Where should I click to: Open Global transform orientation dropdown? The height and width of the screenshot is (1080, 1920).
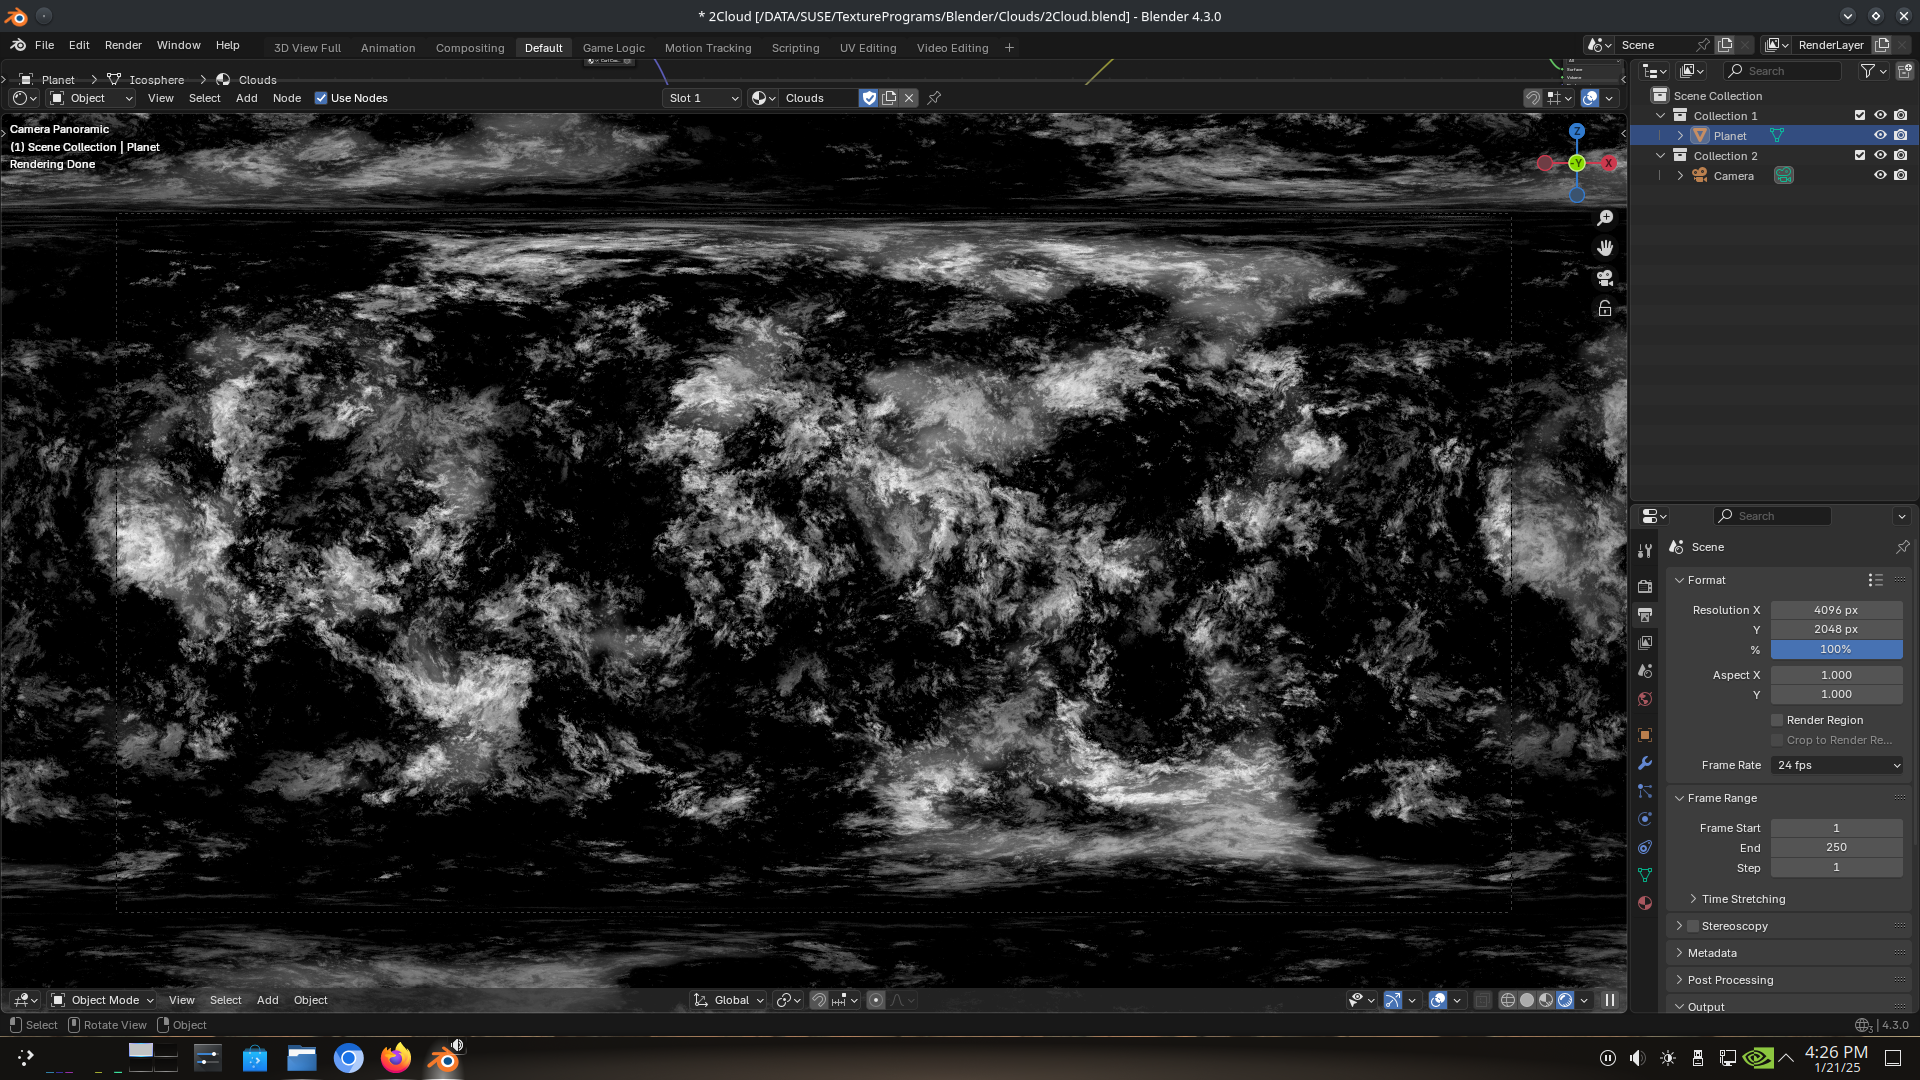pos(729,1000)
